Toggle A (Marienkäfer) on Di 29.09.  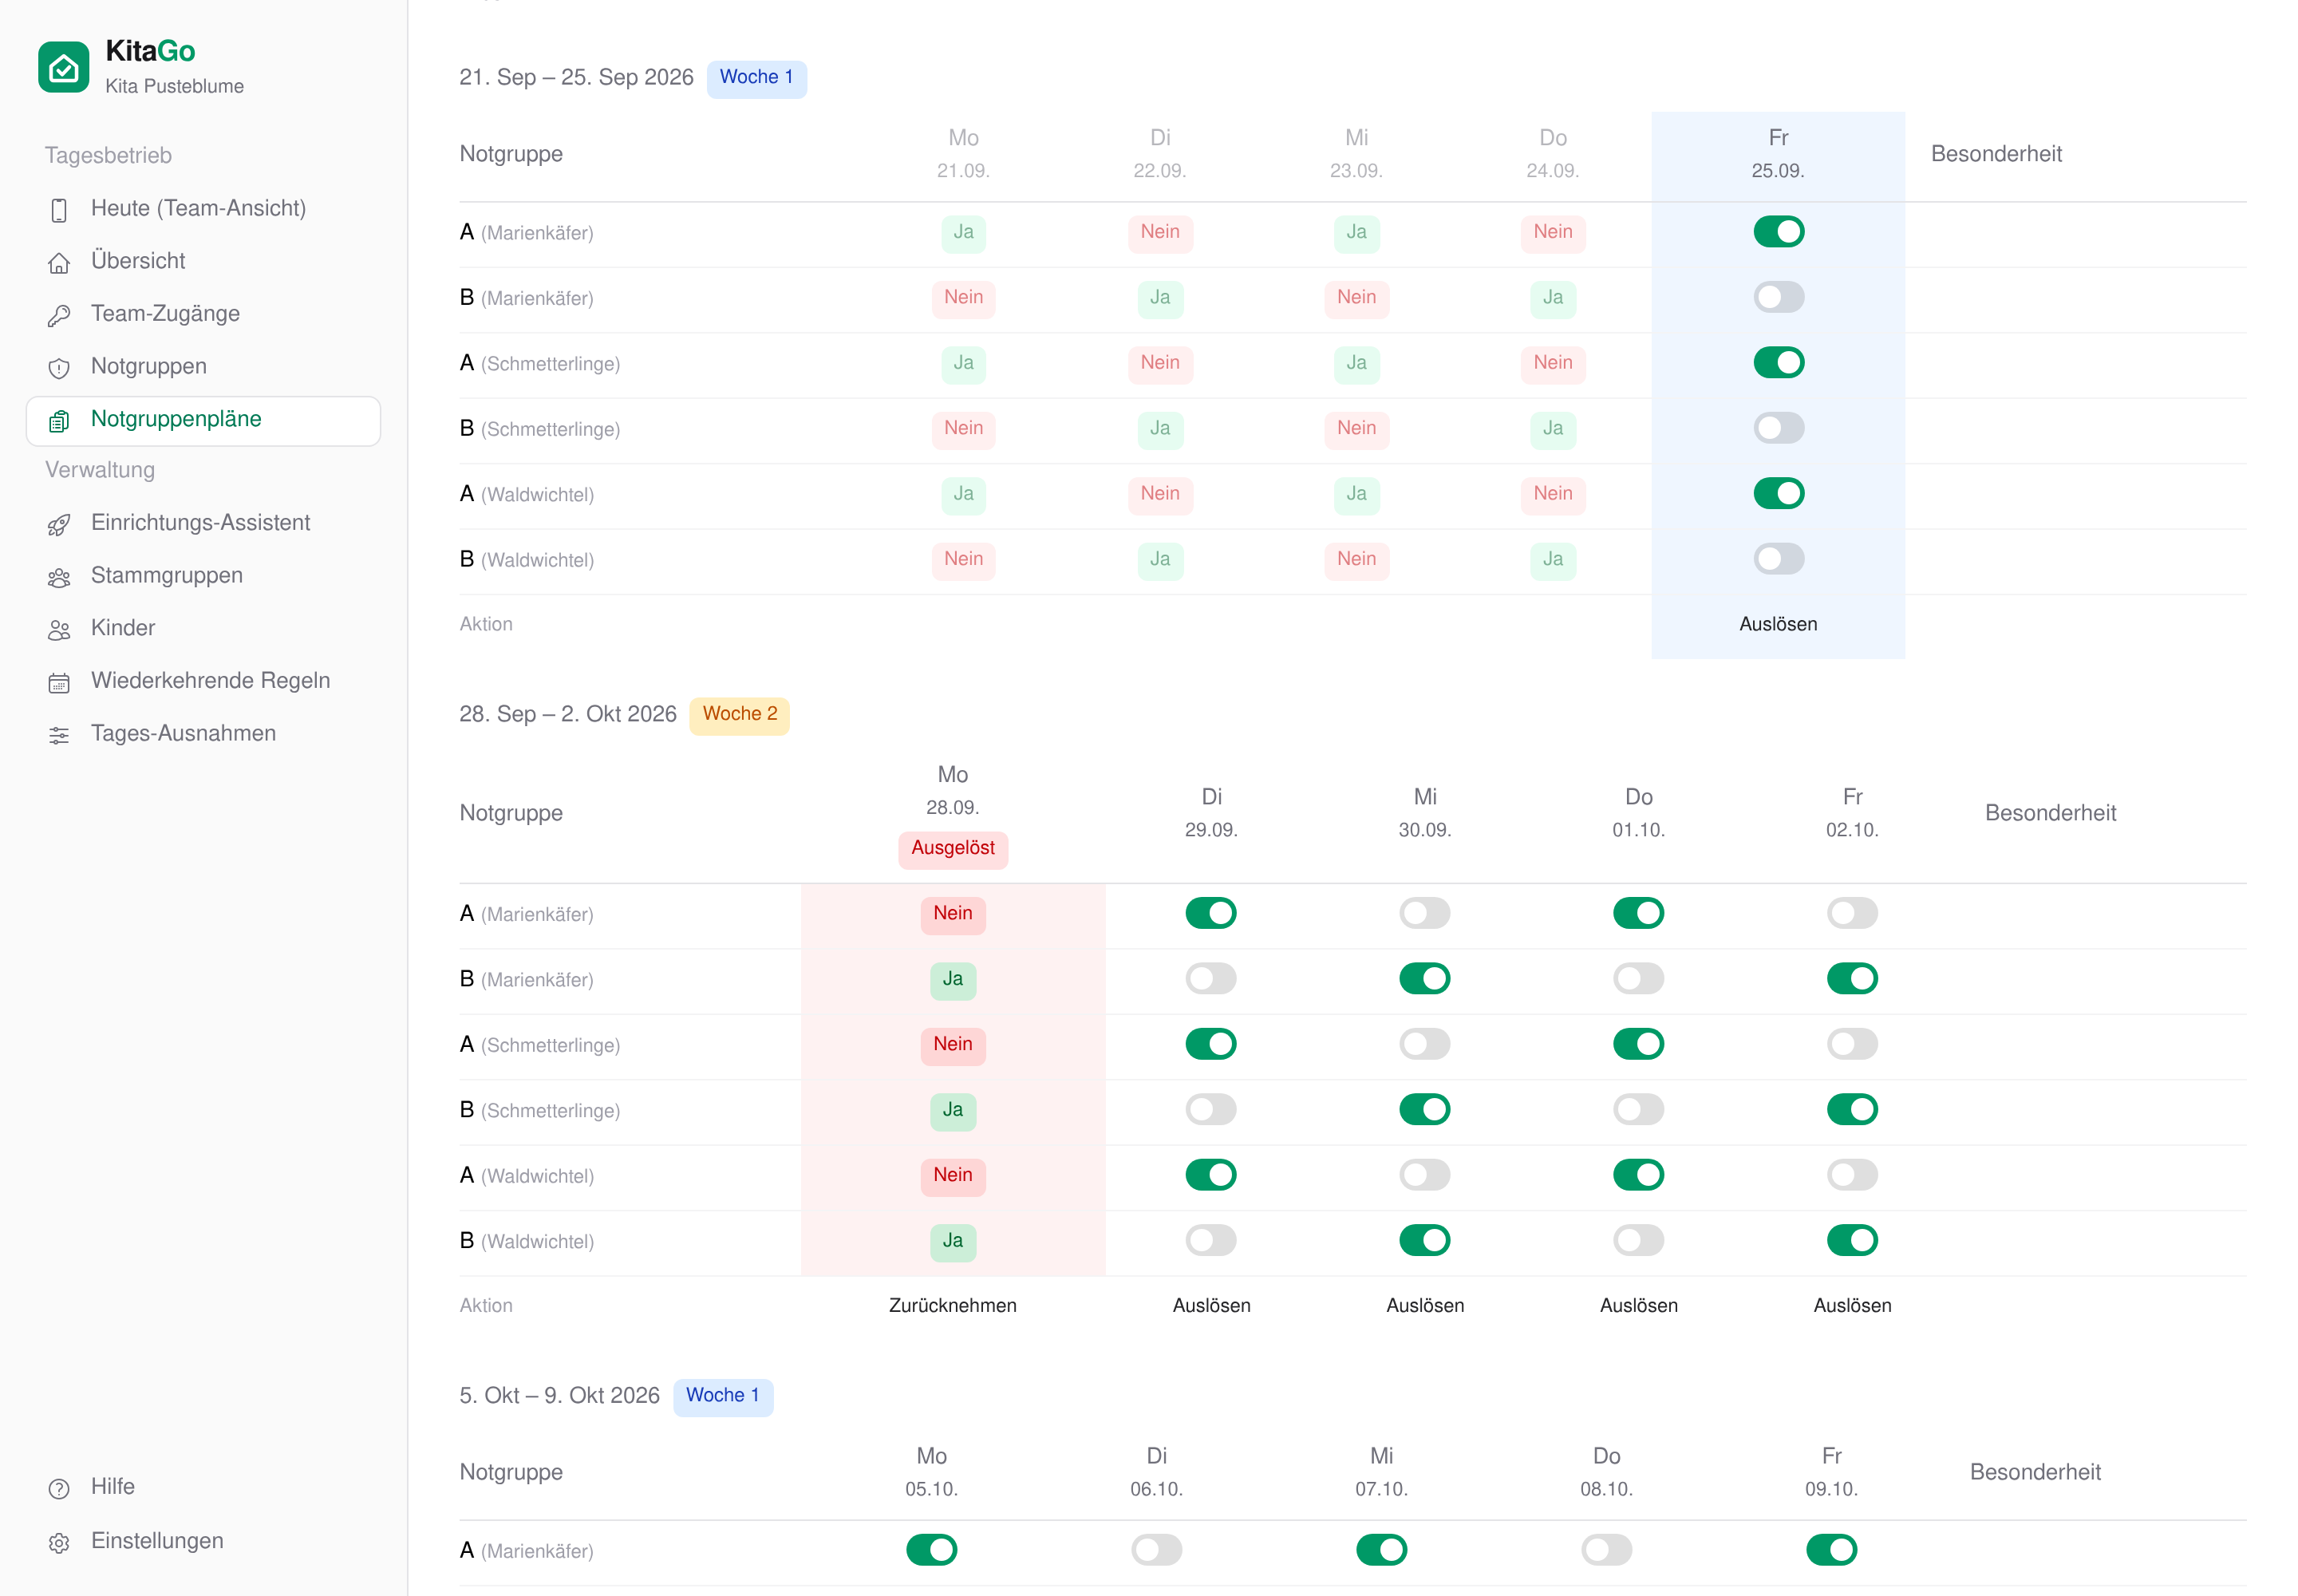click(1211, 913)
